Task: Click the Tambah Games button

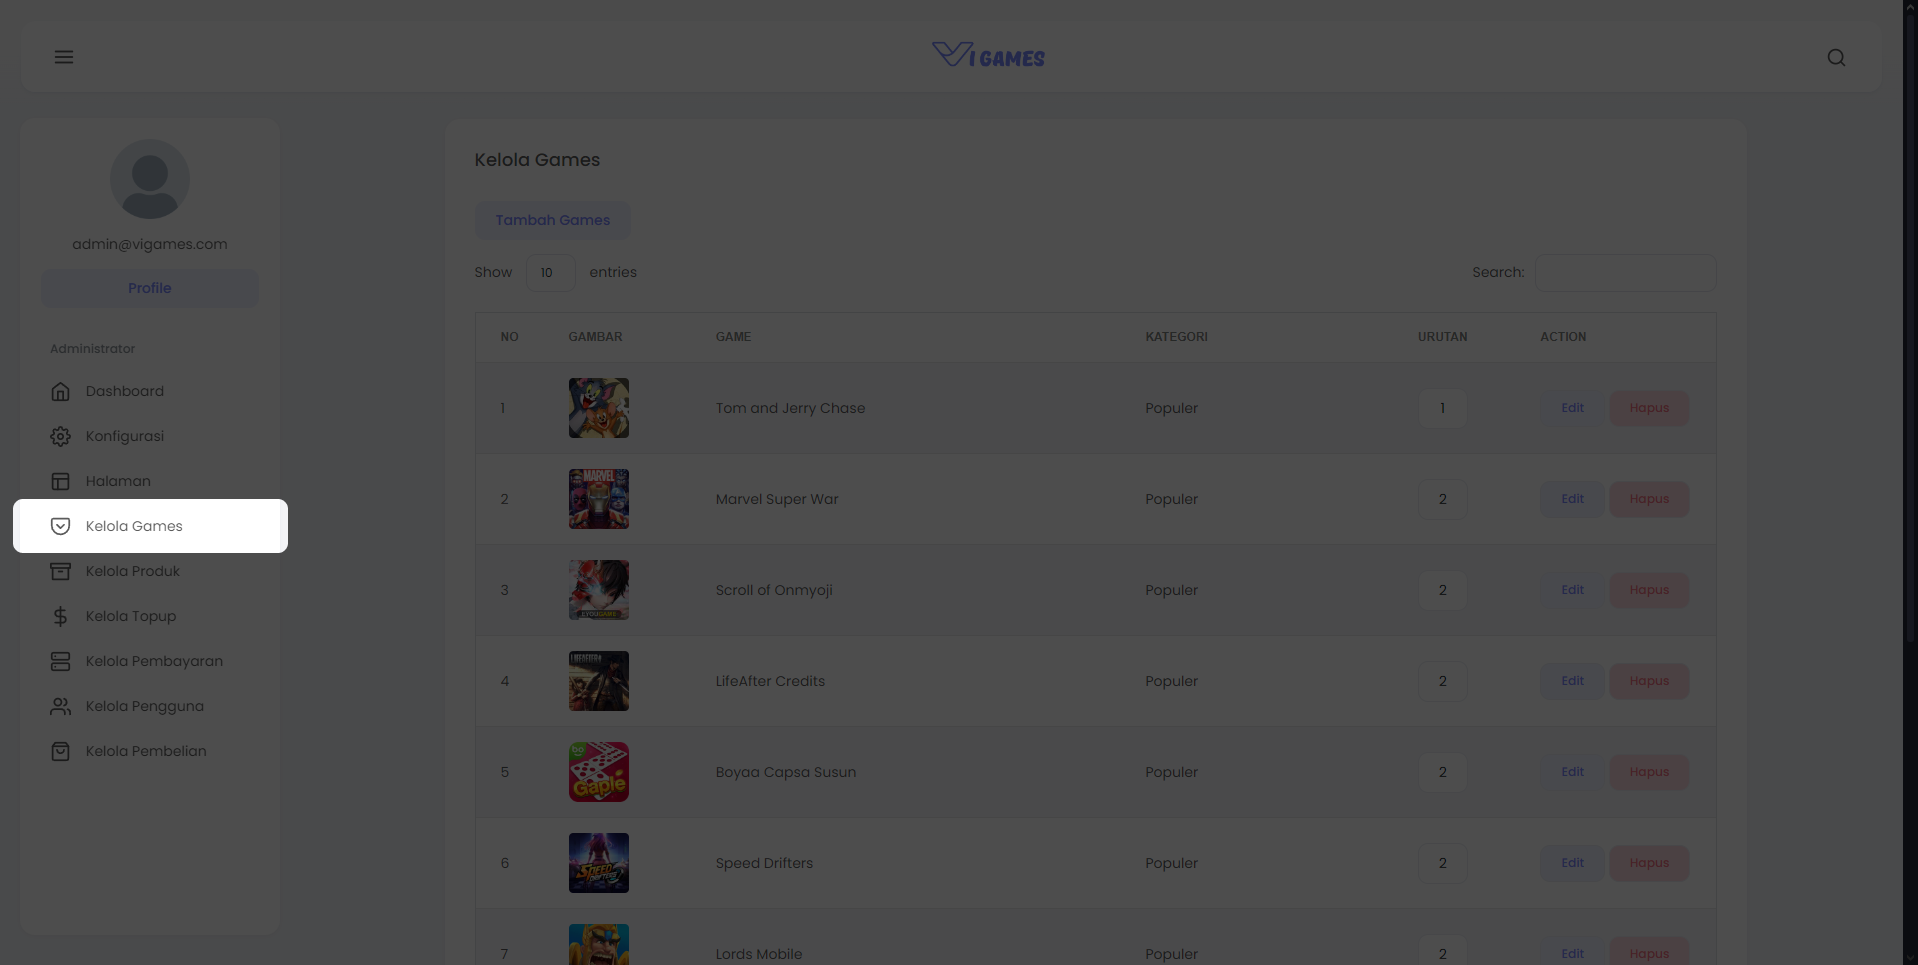Action: point(552,220)
